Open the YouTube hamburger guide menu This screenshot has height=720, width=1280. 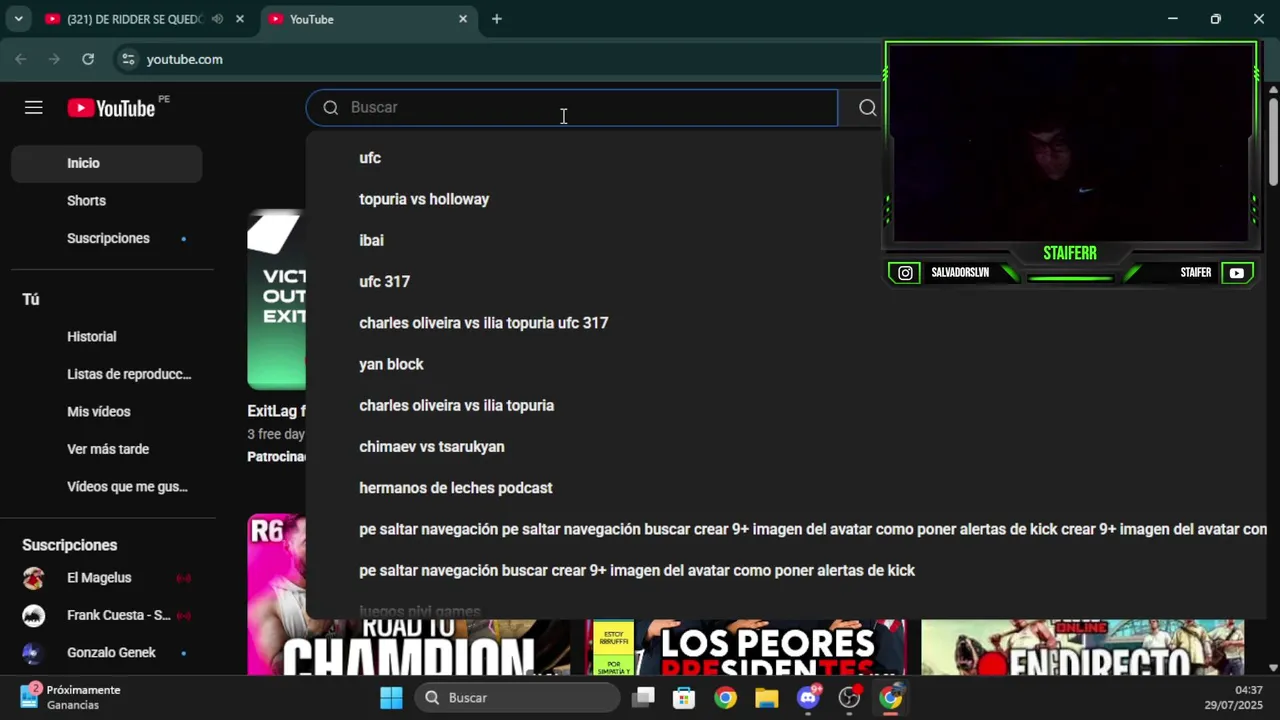coord(34,108)
